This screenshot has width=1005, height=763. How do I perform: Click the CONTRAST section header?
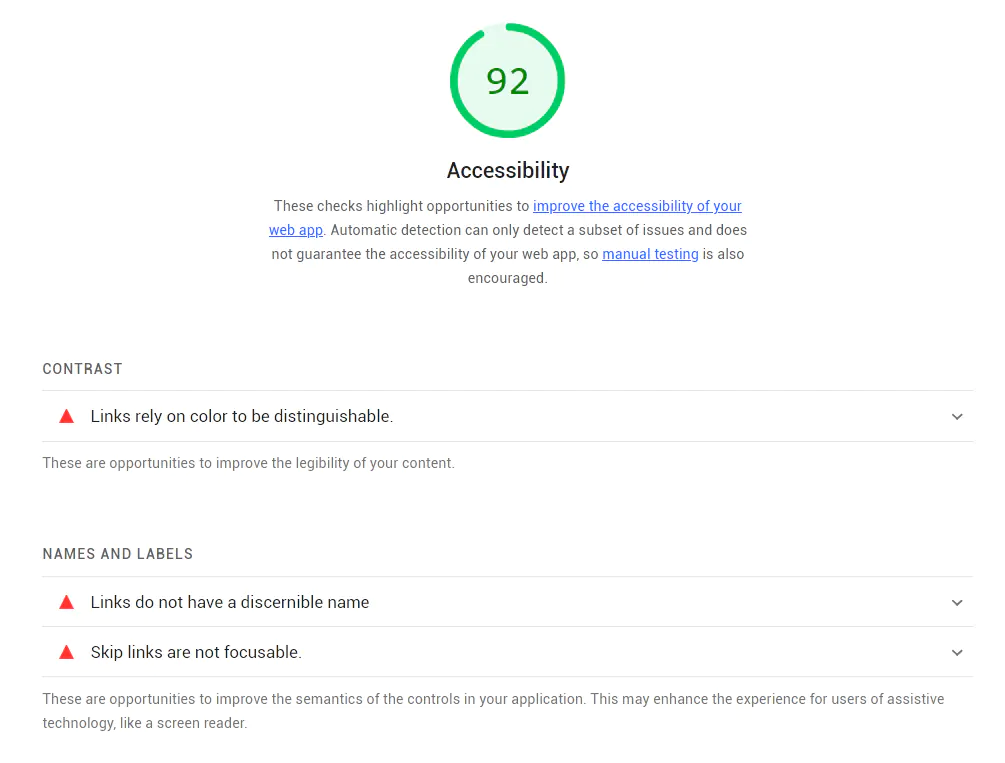82,369
